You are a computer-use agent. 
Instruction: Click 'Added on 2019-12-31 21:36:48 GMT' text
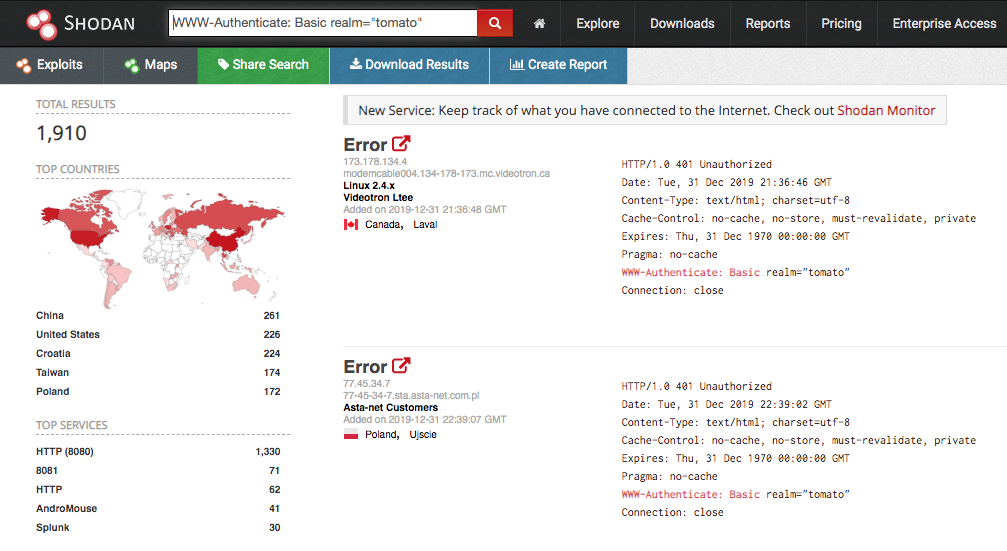[425, 209]
